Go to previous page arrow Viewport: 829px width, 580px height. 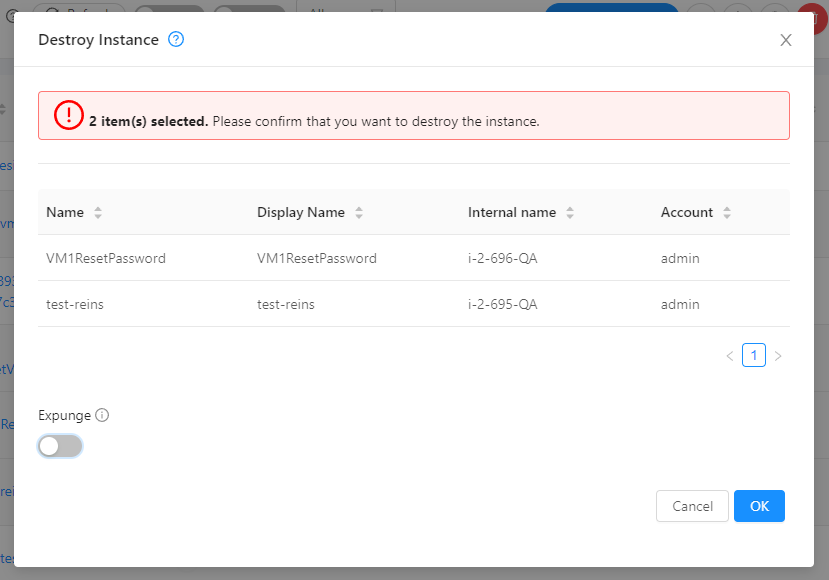pyautogui.click(x=730, y=355)
